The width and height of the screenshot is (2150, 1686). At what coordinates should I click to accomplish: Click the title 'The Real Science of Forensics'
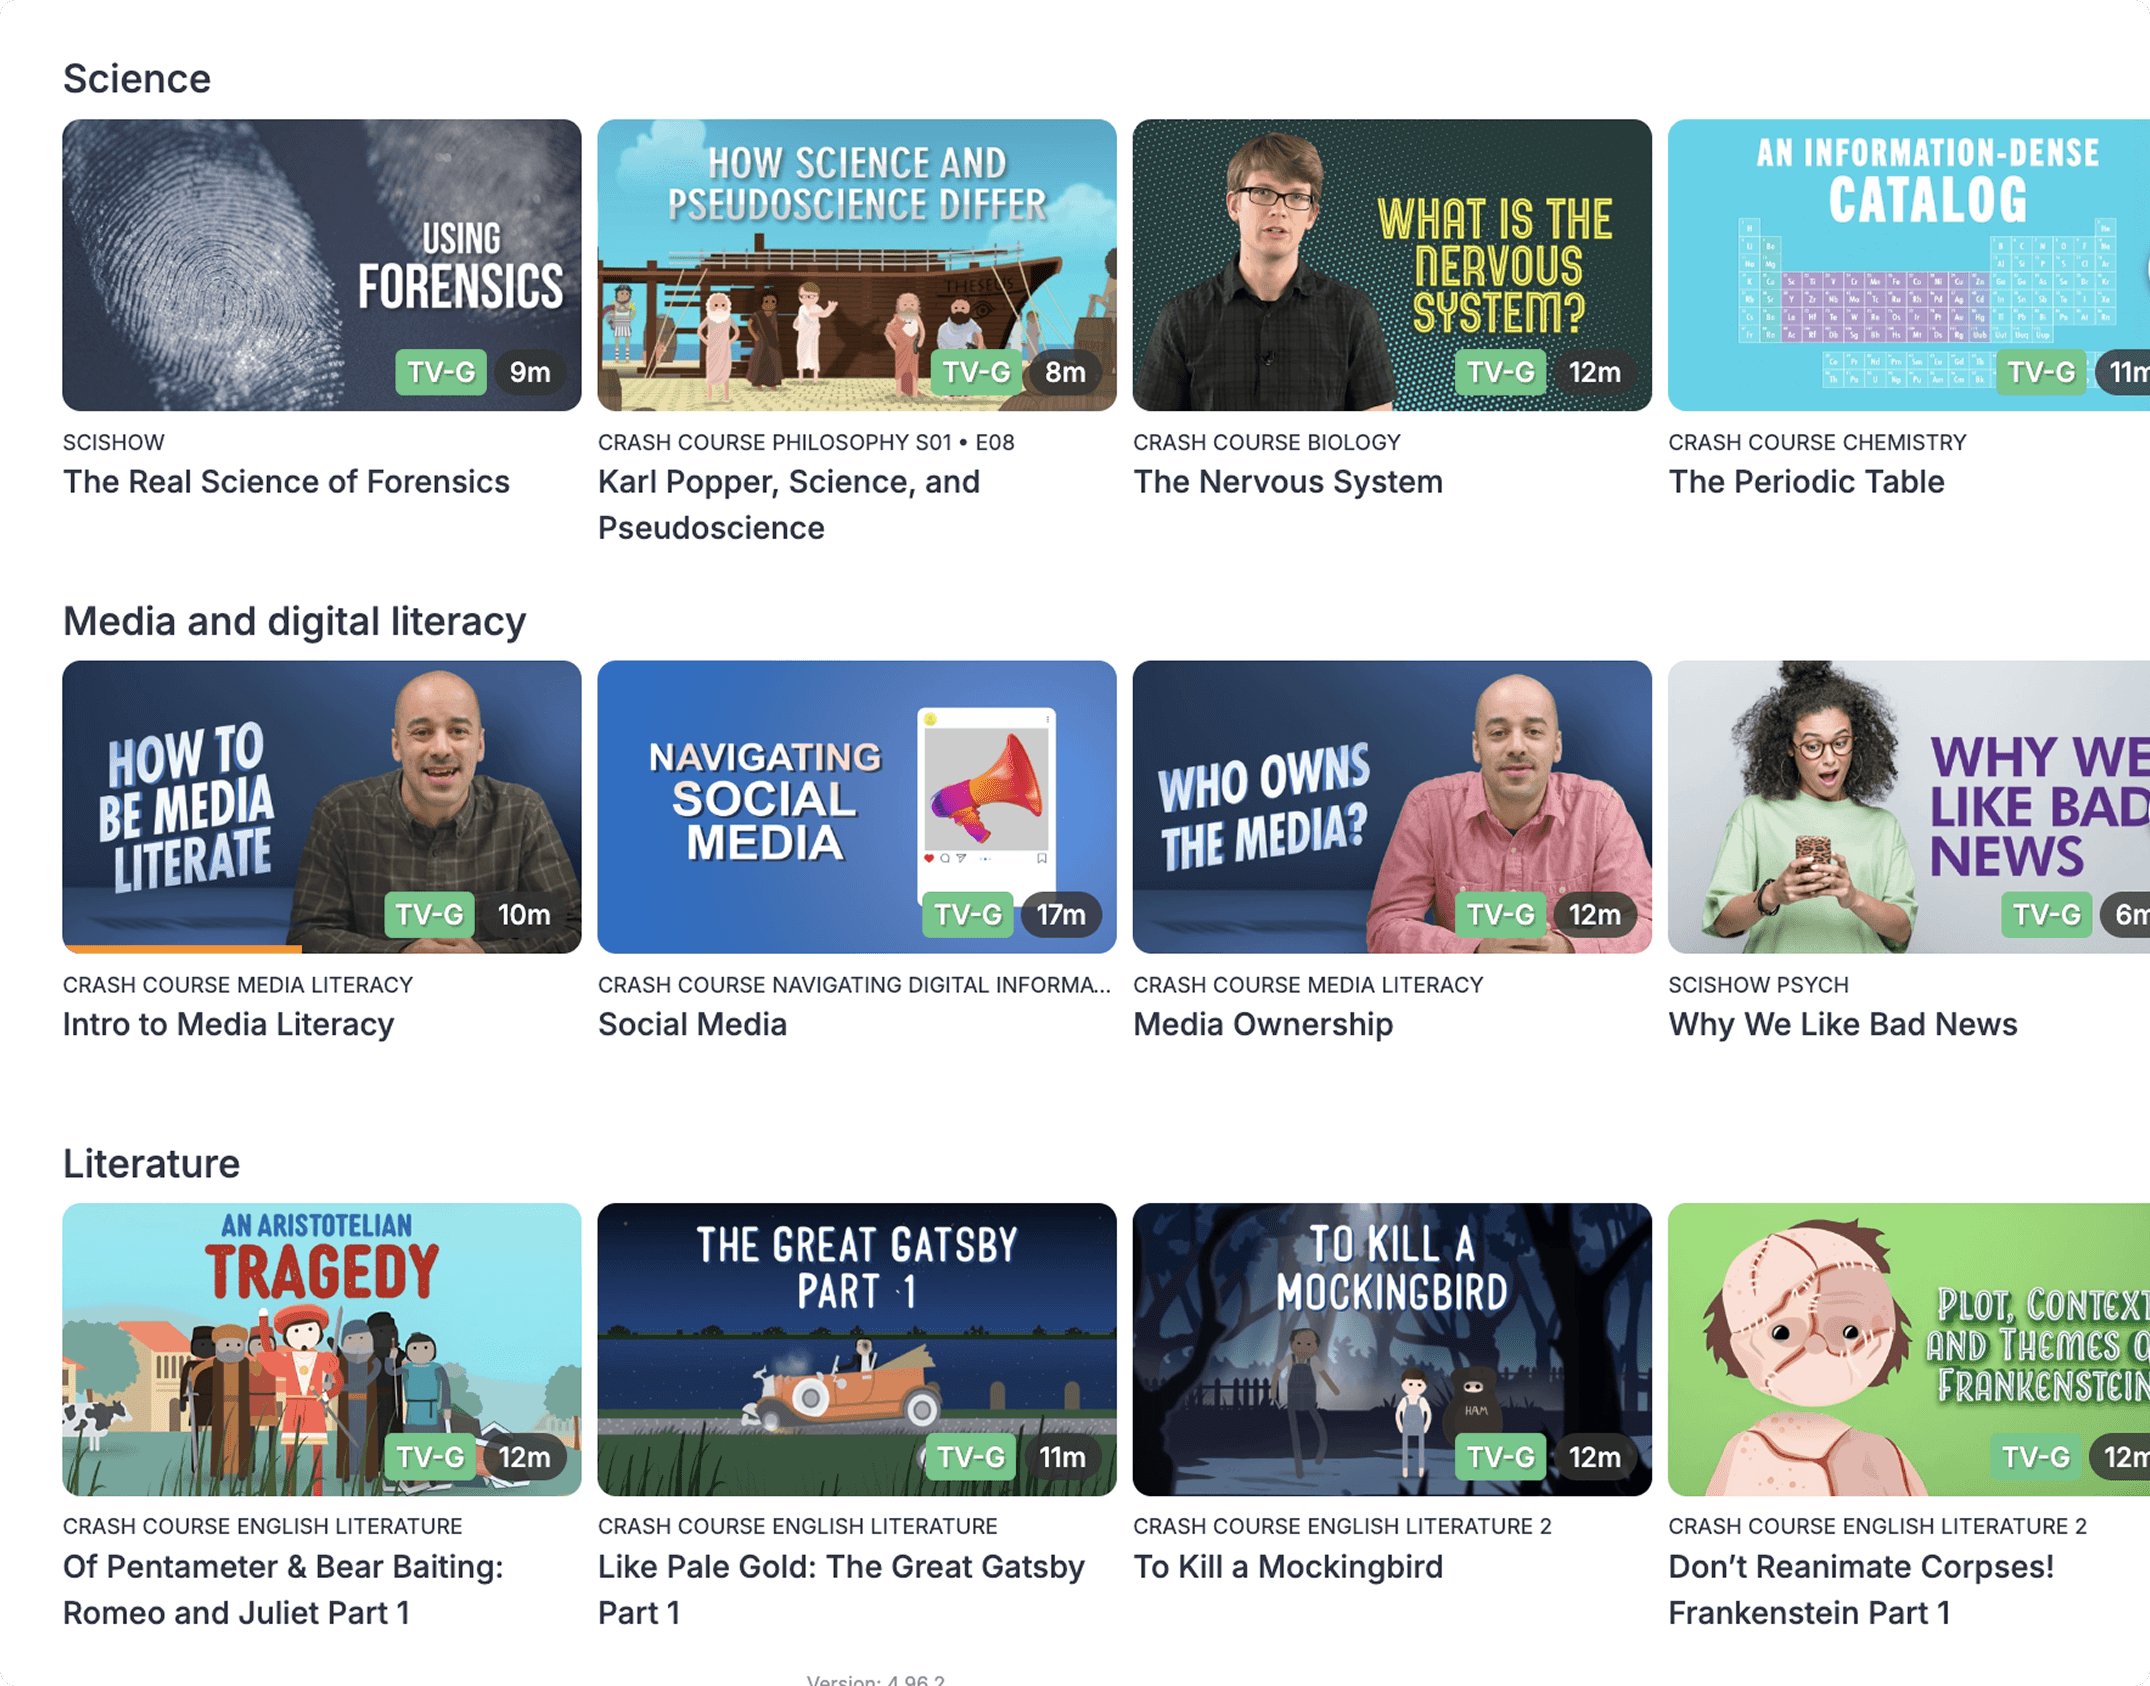[x=286, y=482]
